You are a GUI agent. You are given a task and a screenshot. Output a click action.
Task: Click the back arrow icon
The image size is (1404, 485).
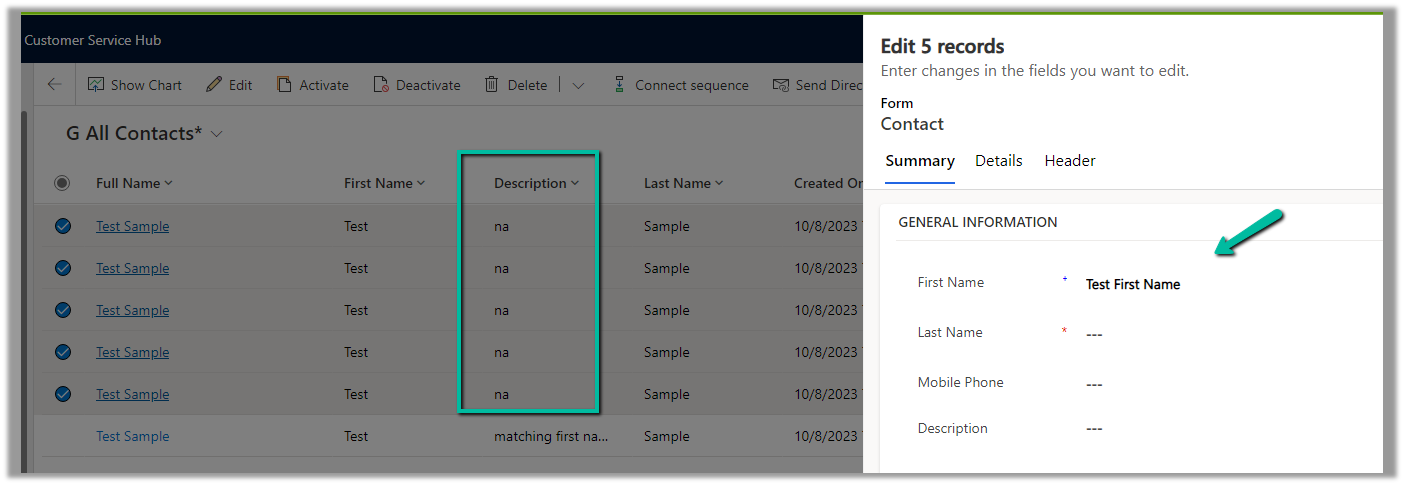[x=55, y=85]
